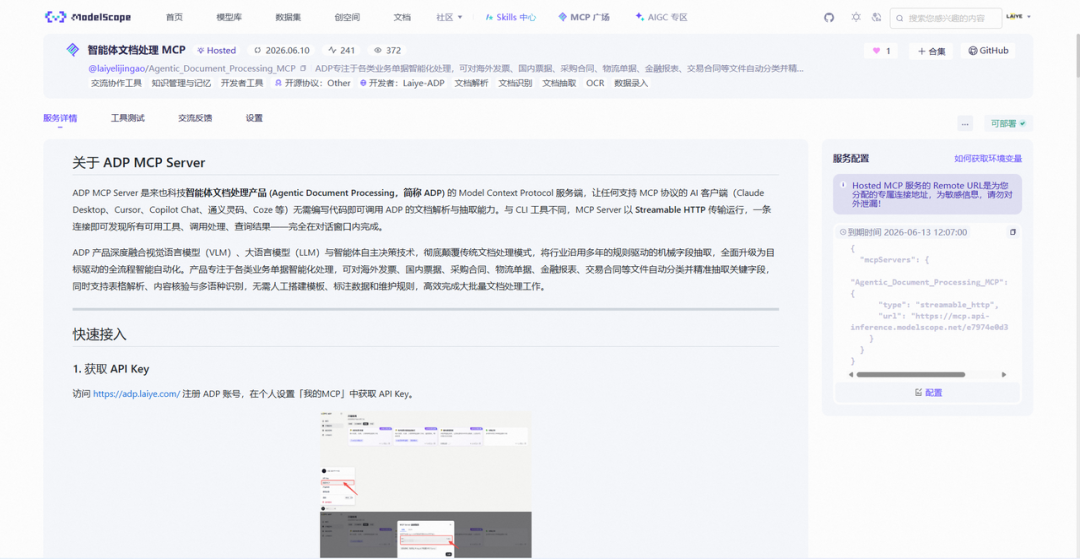
Task: Open Skills 中心
Action: 510,17
